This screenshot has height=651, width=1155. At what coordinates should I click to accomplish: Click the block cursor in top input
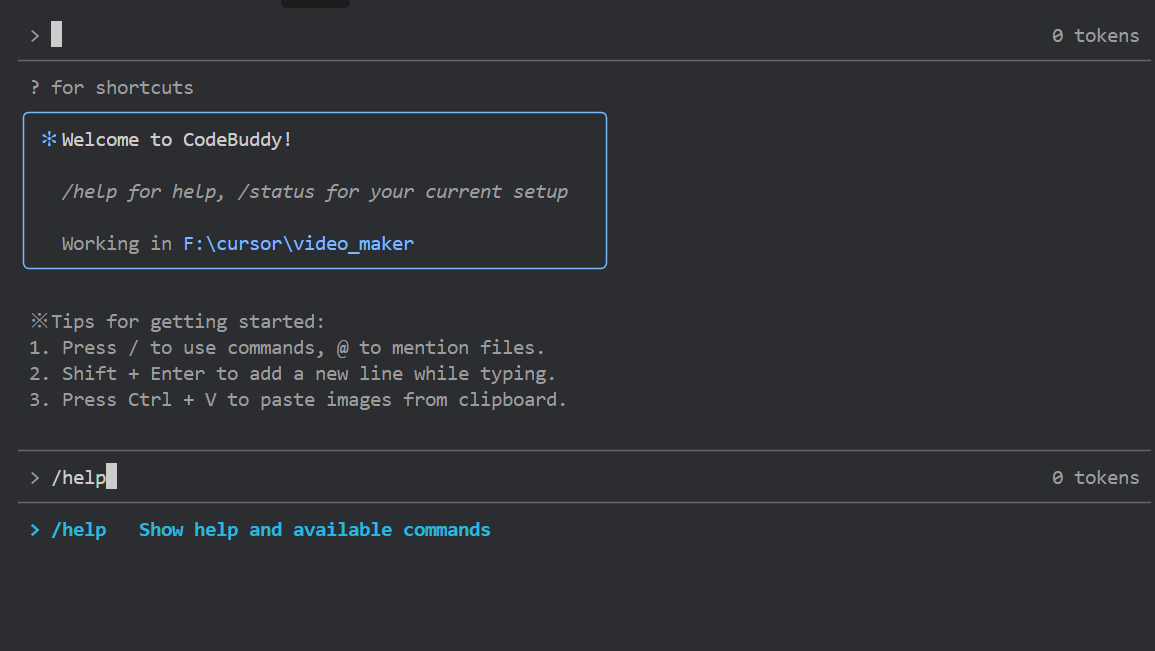(x=57, y=35)
